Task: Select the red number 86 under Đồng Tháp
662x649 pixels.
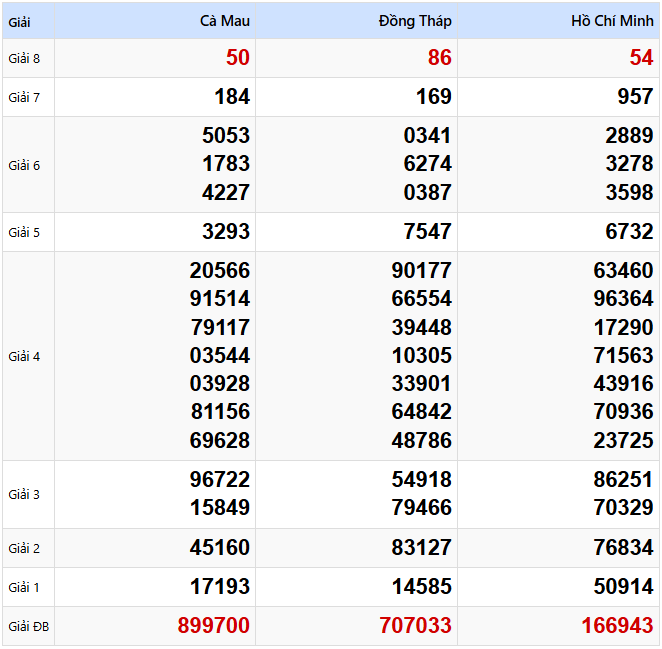Action: pyautogui.click(x=440, y=58)
